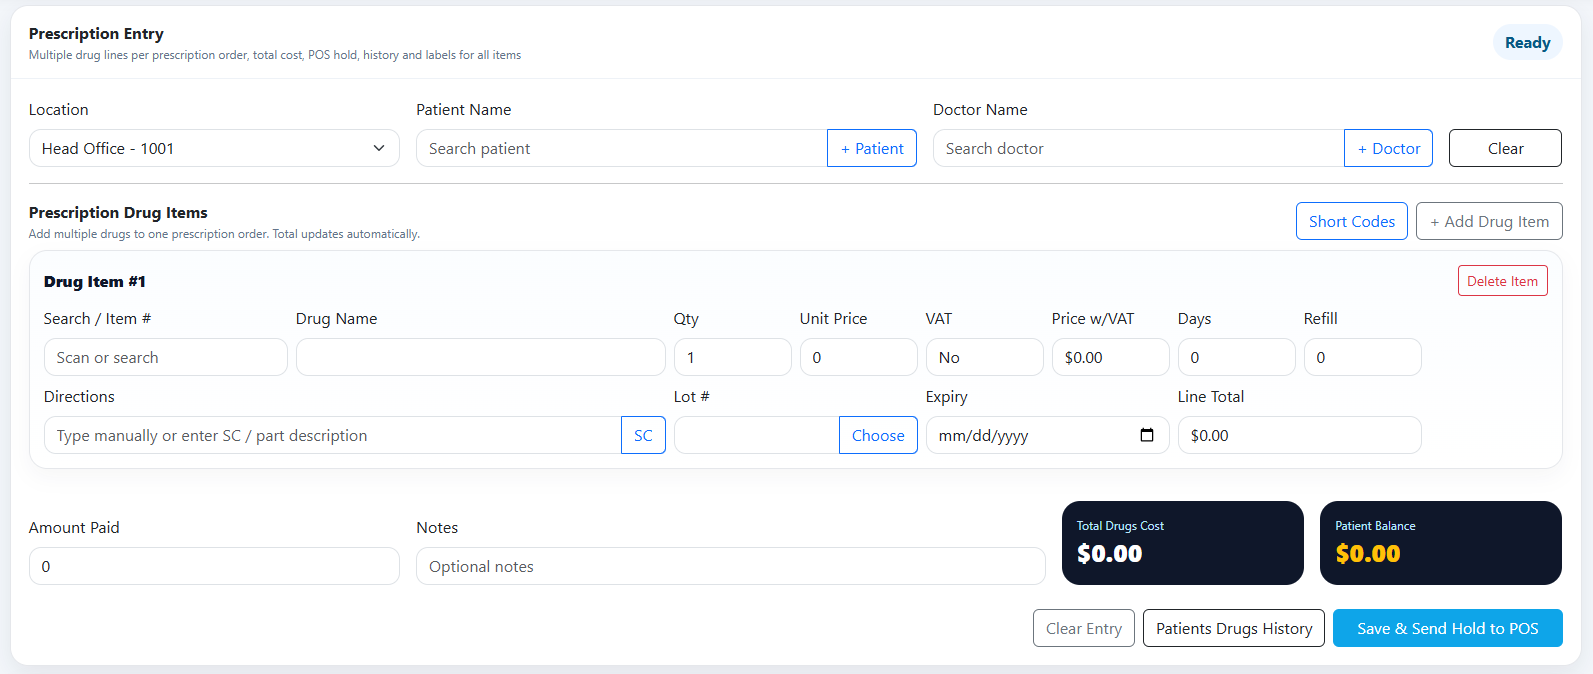The image size is (1593, 674).
Task: Focus the Scan or search item field
Action: click(166, 357)
